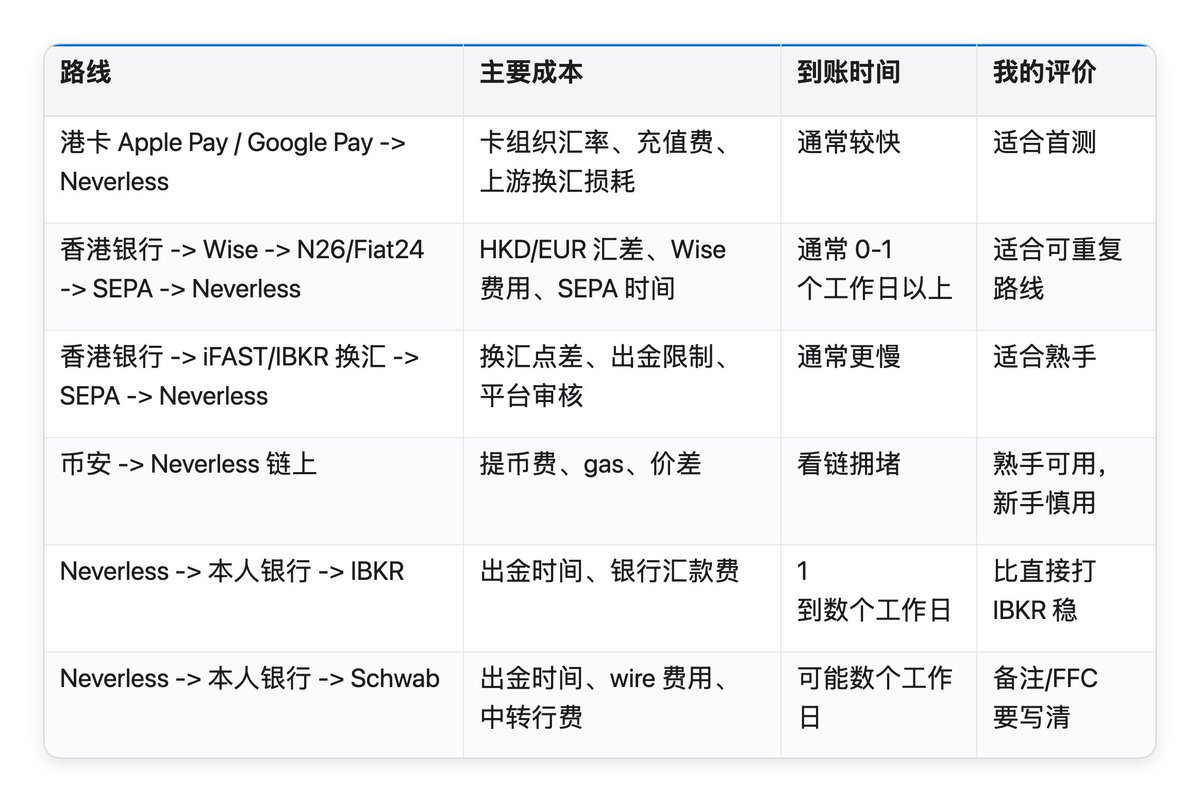Viewport: 1200px width, 802px height.
Task: Select the 港卡 Apple Pay / Google Pay route cell
Action: (253, 169)
